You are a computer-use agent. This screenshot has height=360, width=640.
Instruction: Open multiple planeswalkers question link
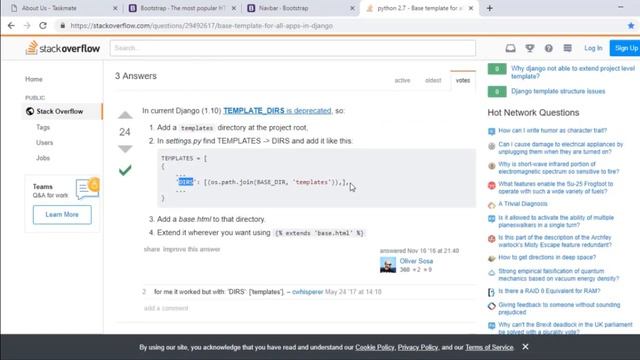(x=556, y=221)
